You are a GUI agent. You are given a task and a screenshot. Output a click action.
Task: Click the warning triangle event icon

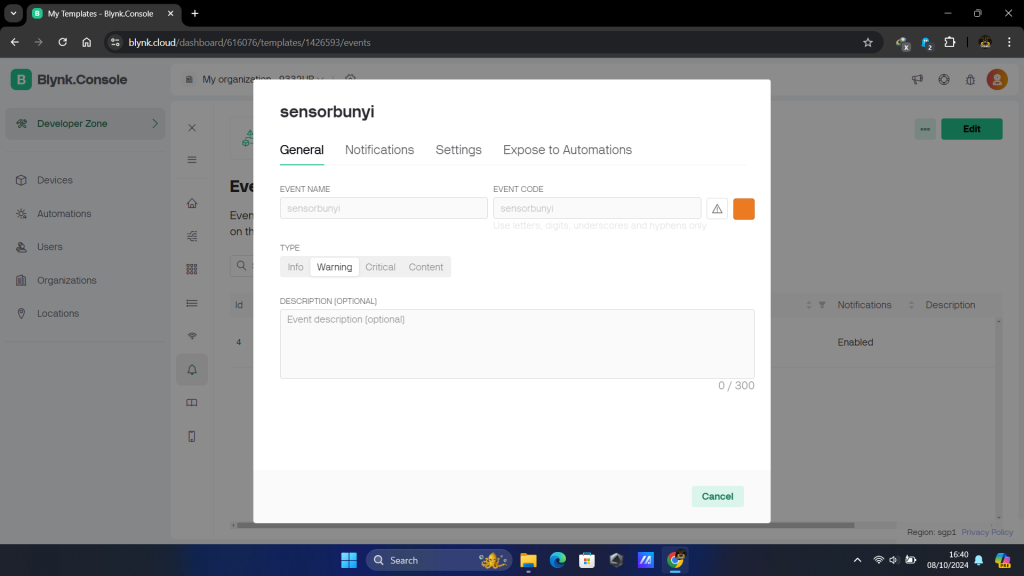click(717, 208)
